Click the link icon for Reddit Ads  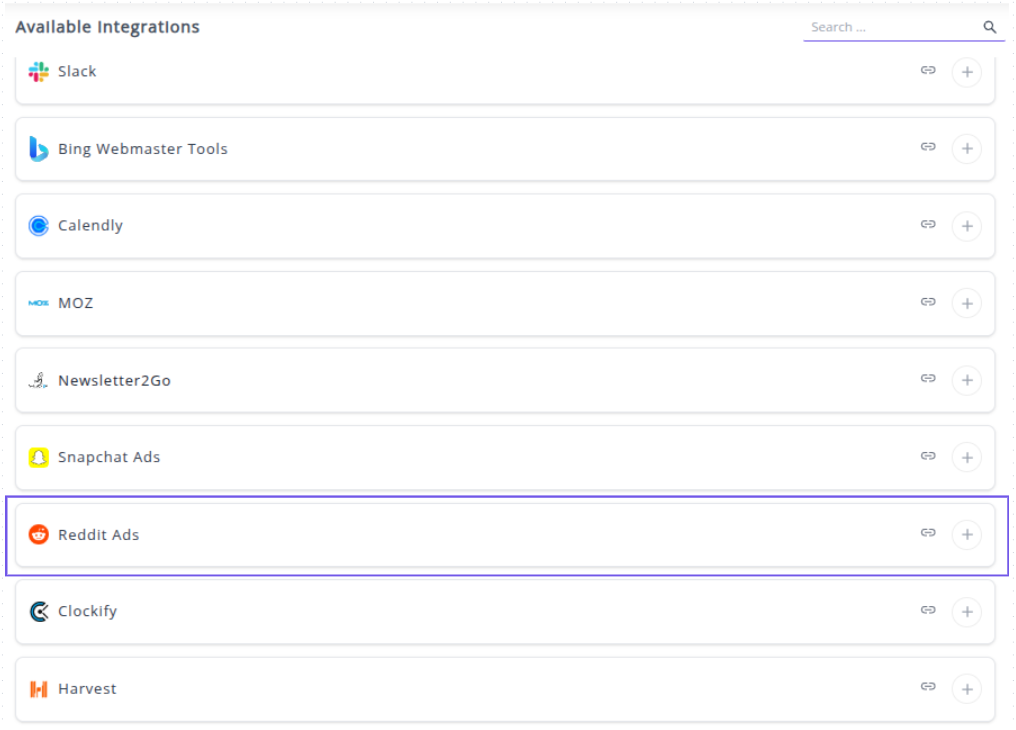pos(928,533)
